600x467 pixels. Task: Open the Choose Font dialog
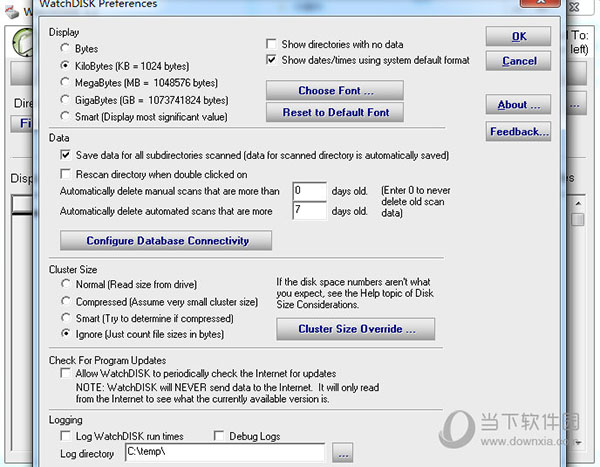click(335, 90)
